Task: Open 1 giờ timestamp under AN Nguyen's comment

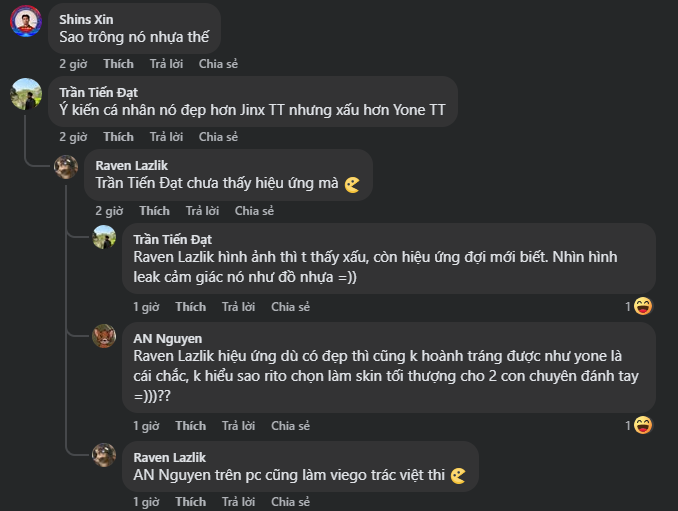Action: [x=146, y=425]
